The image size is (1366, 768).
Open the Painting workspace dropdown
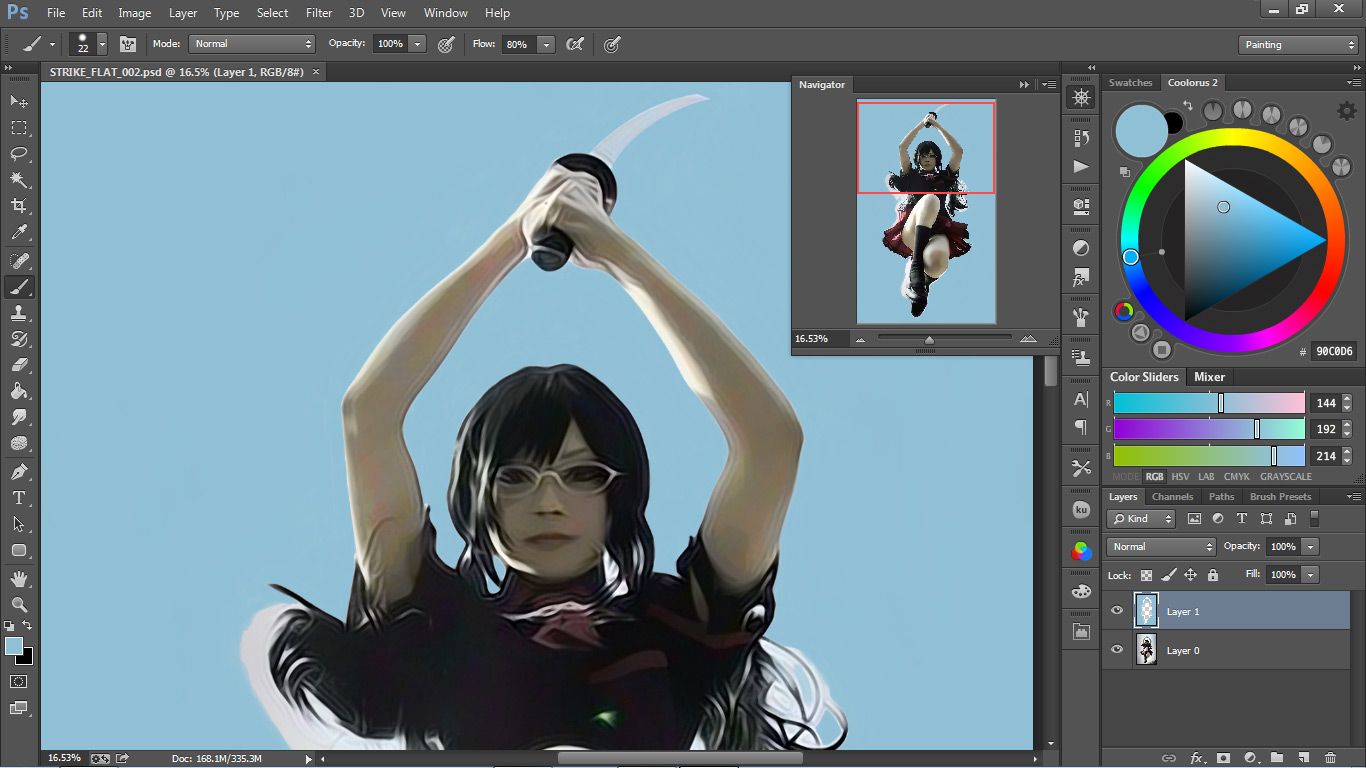coord(1297,45)
